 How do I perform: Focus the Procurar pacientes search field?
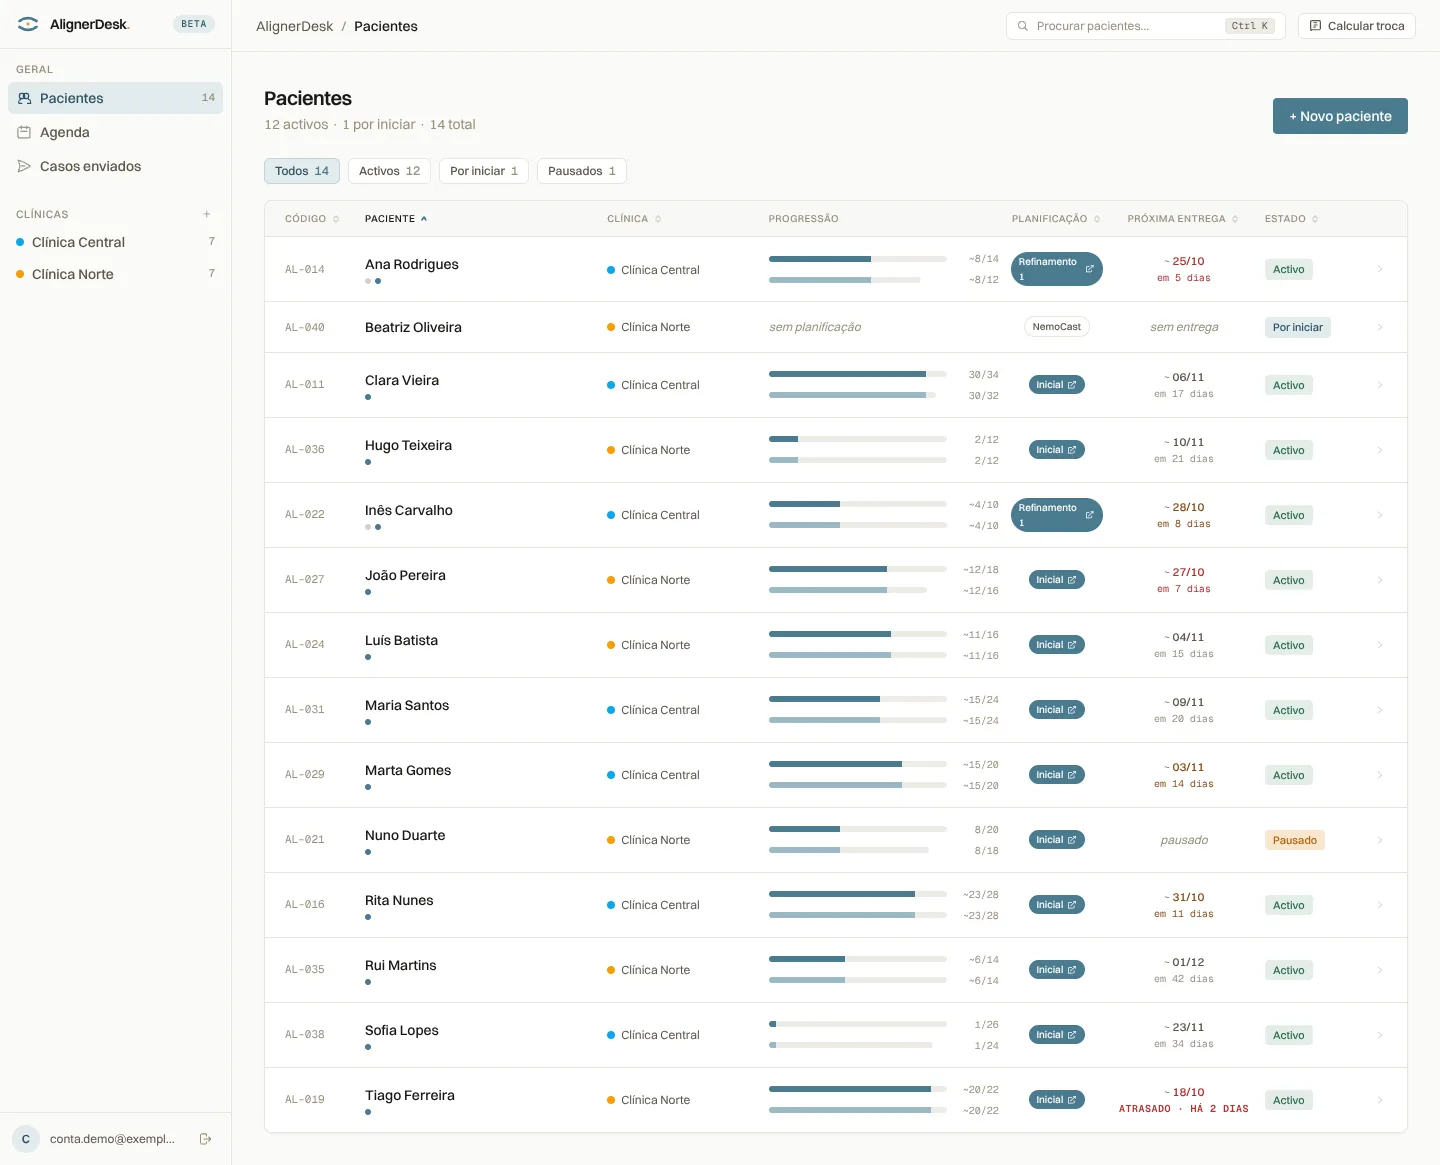point(1146,26)
